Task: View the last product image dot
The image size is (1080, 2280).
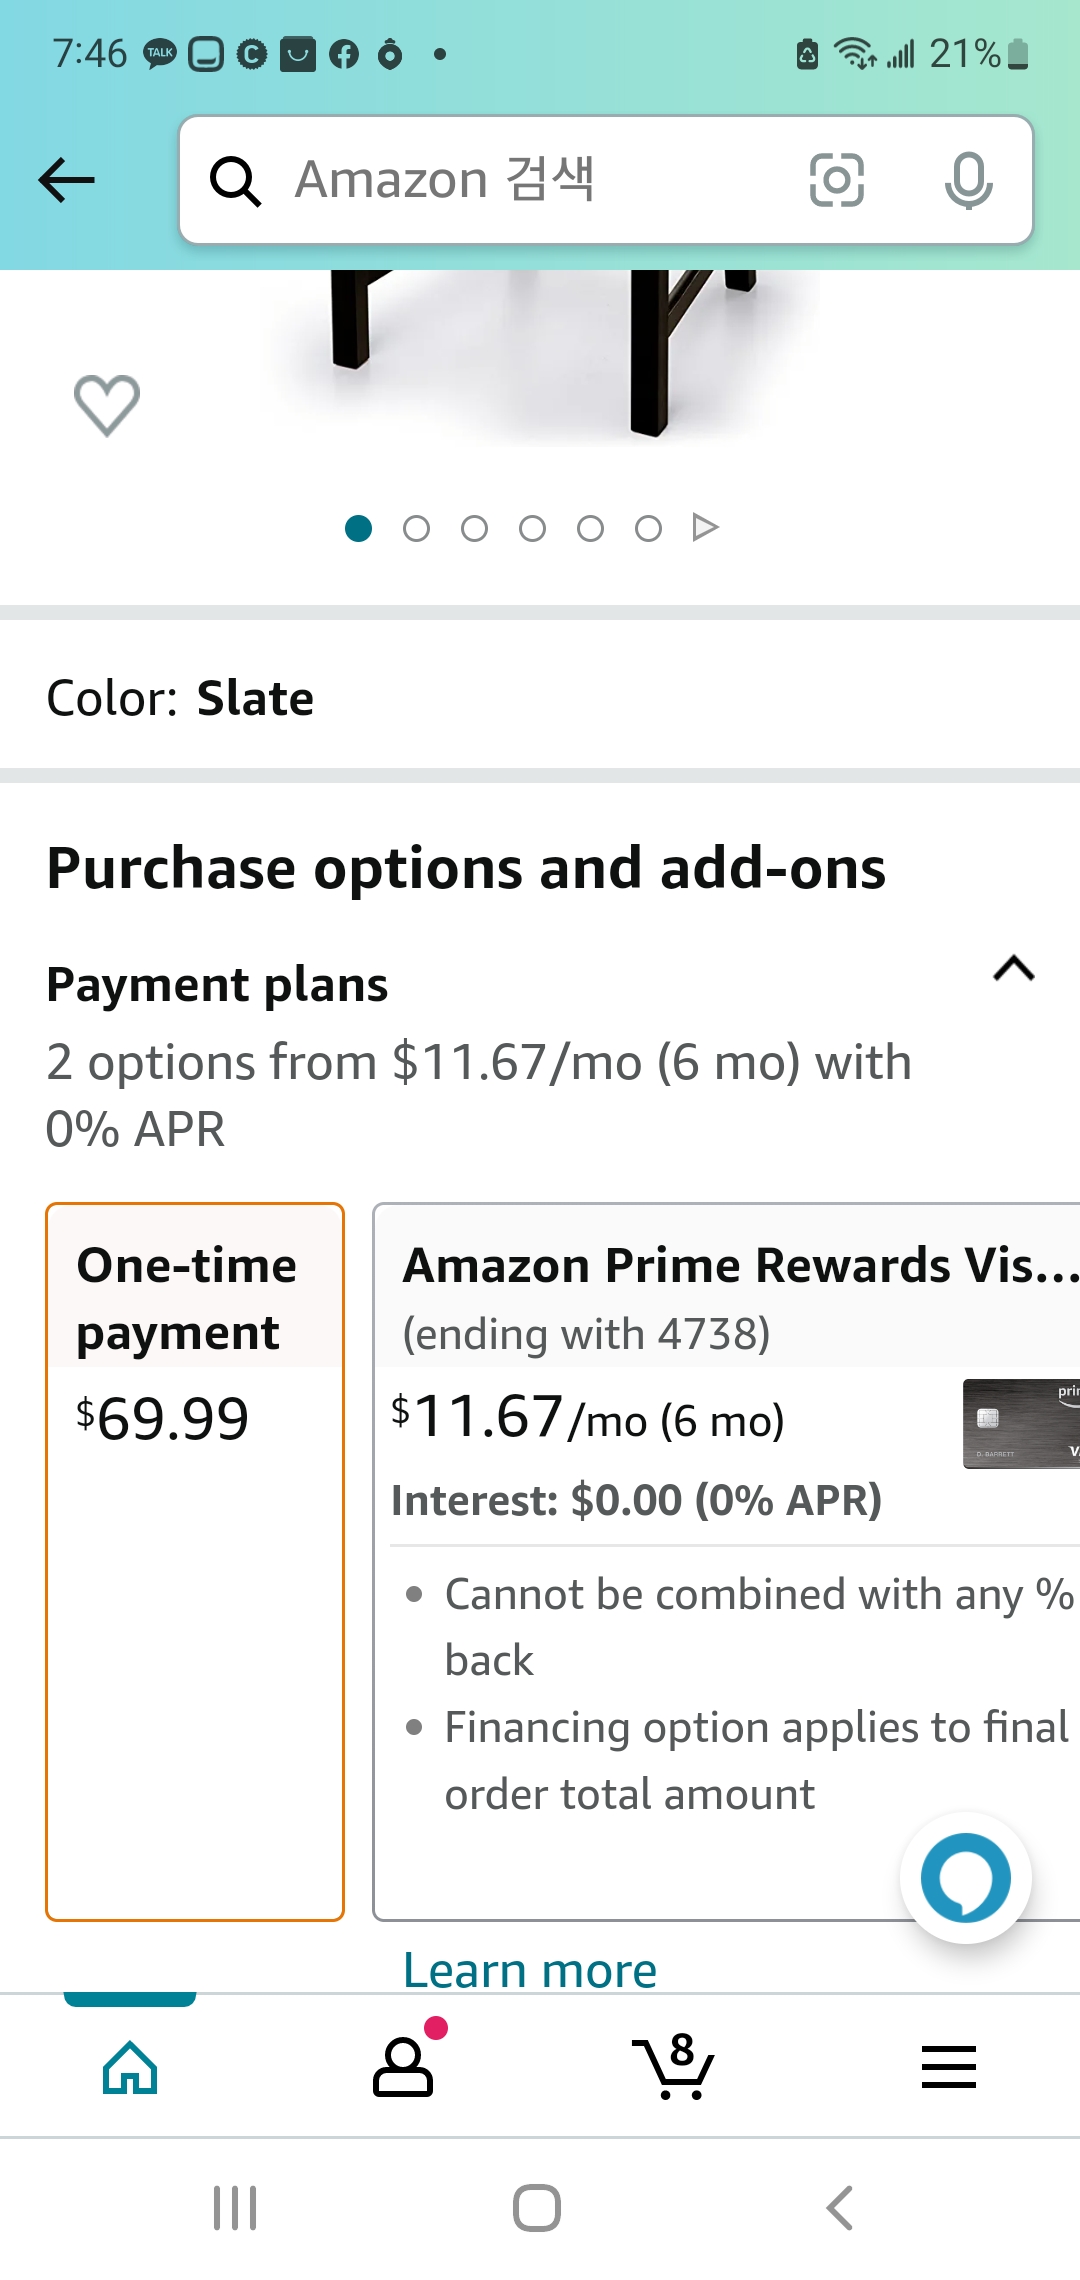Action: pos(648,528)
